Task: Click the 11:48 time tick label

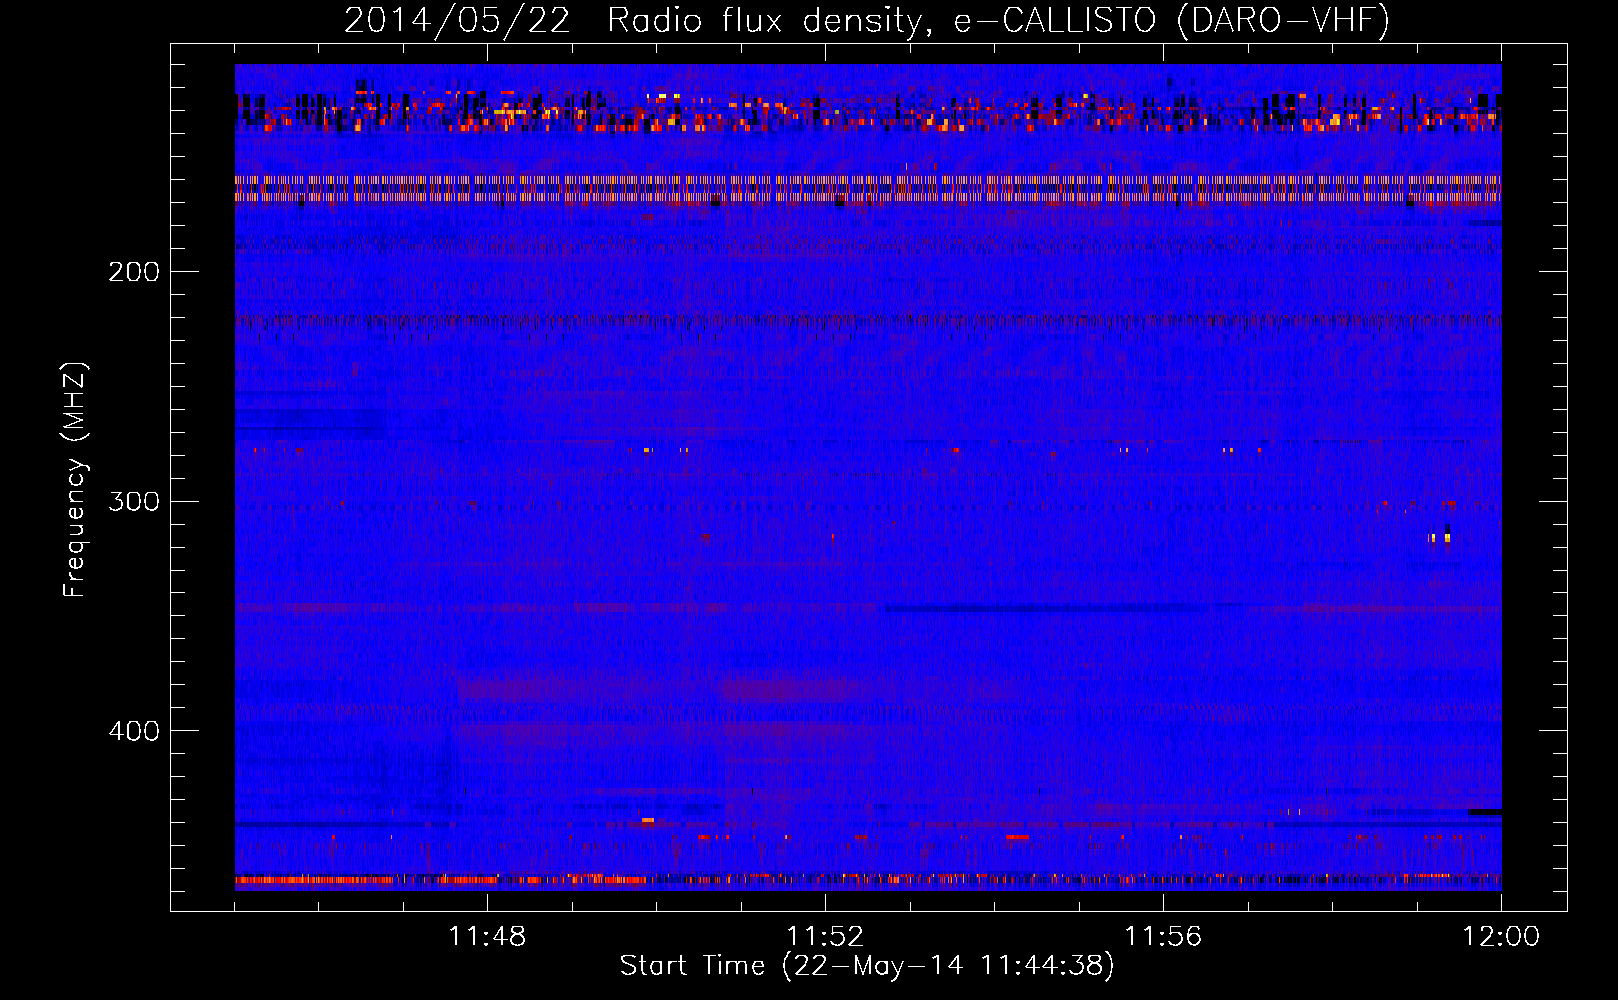Action: point(487,937)
